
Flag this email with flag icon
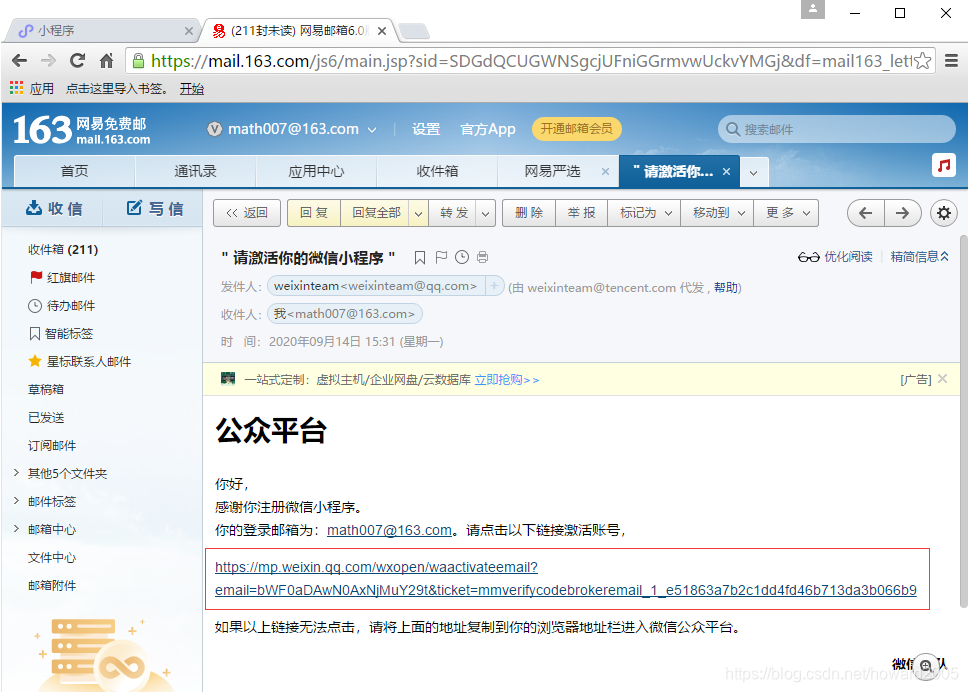(x=441, y=257)
